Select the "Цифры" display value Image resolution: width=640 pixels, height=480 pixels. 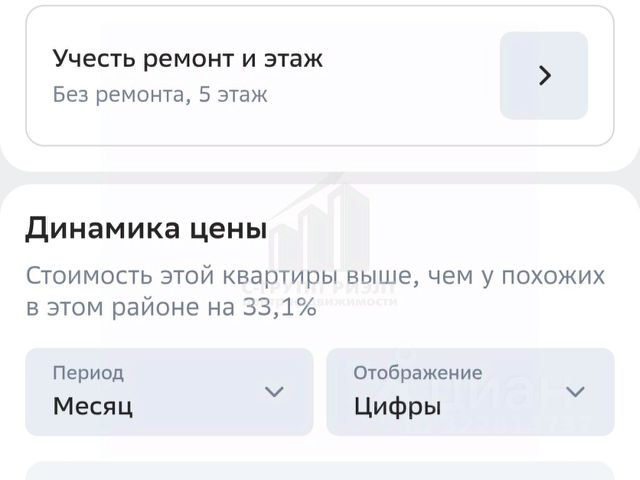[x=397, y=406]
